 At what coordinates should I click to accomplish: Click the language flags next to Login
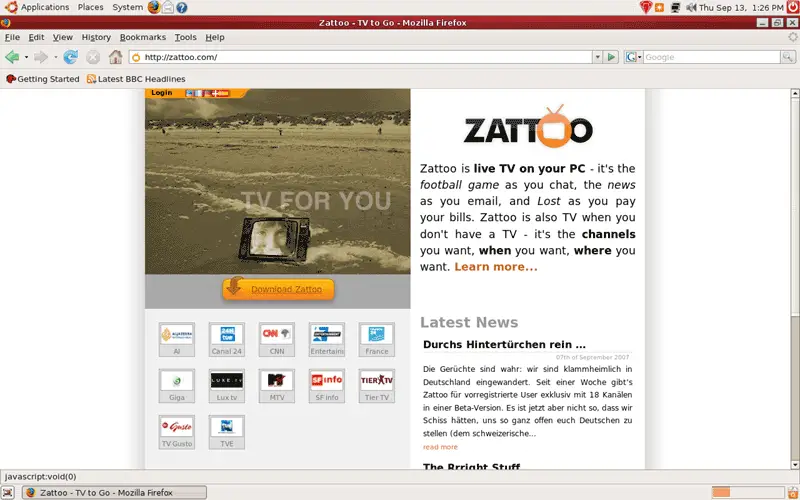208,93
